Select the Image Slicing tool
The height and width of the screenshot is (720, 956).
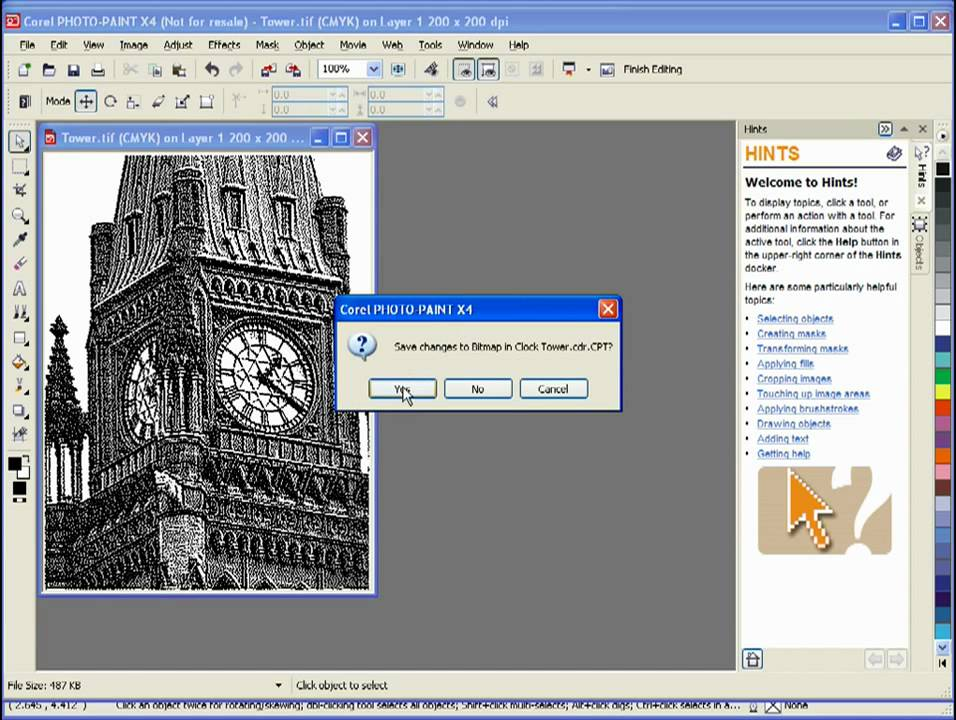pyautogui.click(x=20, y=434)
